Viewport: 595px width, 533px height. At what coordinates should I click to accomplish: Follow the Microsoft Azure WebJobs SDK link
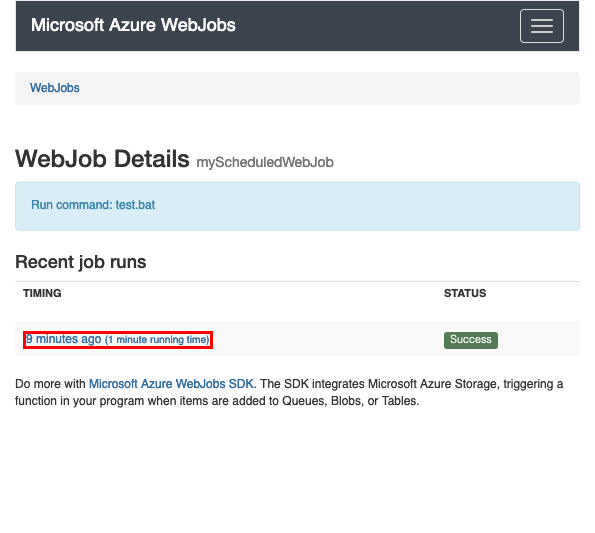(x=173, y=384)
